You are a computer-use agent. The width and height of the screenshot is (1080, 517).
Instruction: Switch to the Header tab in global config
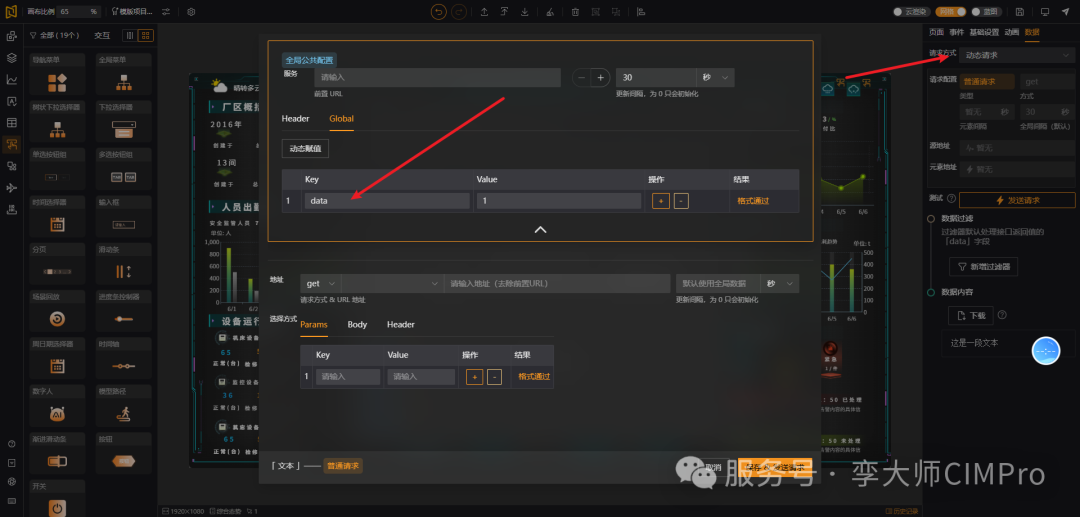pyautogui.click(x=295, y=118)
